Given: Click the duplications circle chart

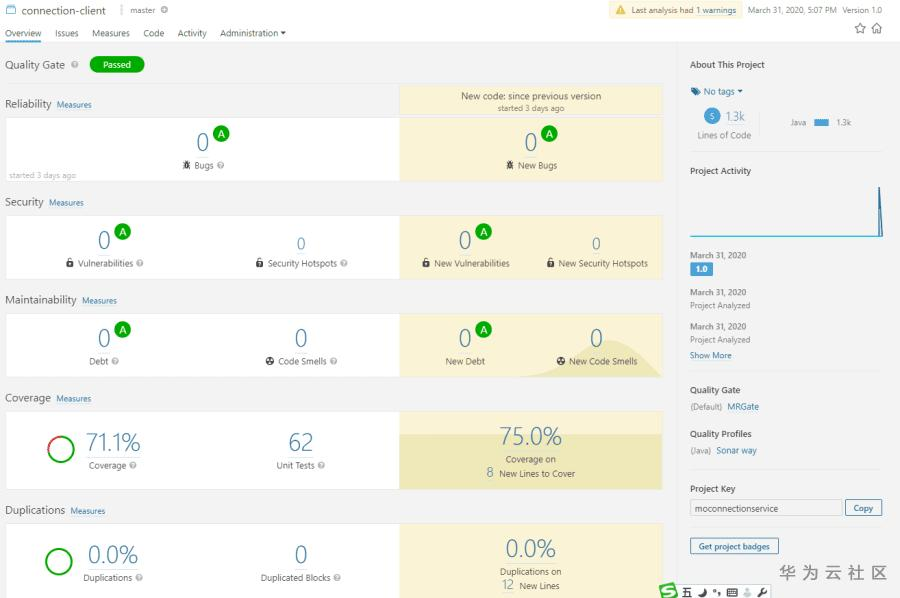Looking at the screenshot, I should (x=59, y=561).
